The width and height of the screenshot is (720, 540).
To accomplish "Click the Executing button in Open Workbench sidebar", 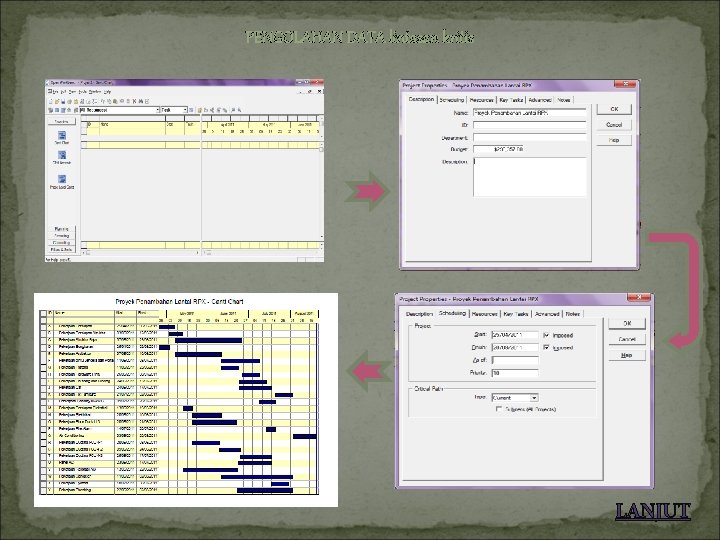I will tap(62, 236).
